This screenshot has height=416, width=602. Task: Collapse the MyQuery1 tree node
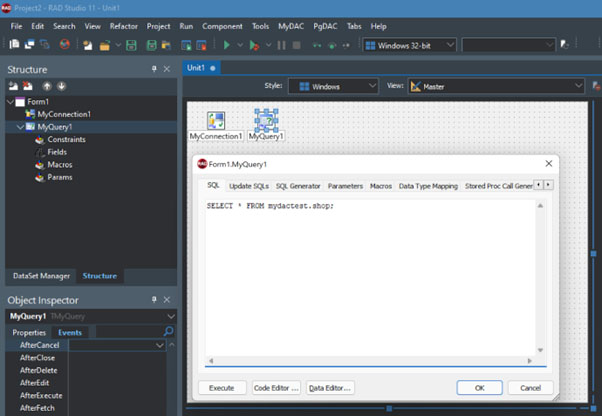[20, 127]
